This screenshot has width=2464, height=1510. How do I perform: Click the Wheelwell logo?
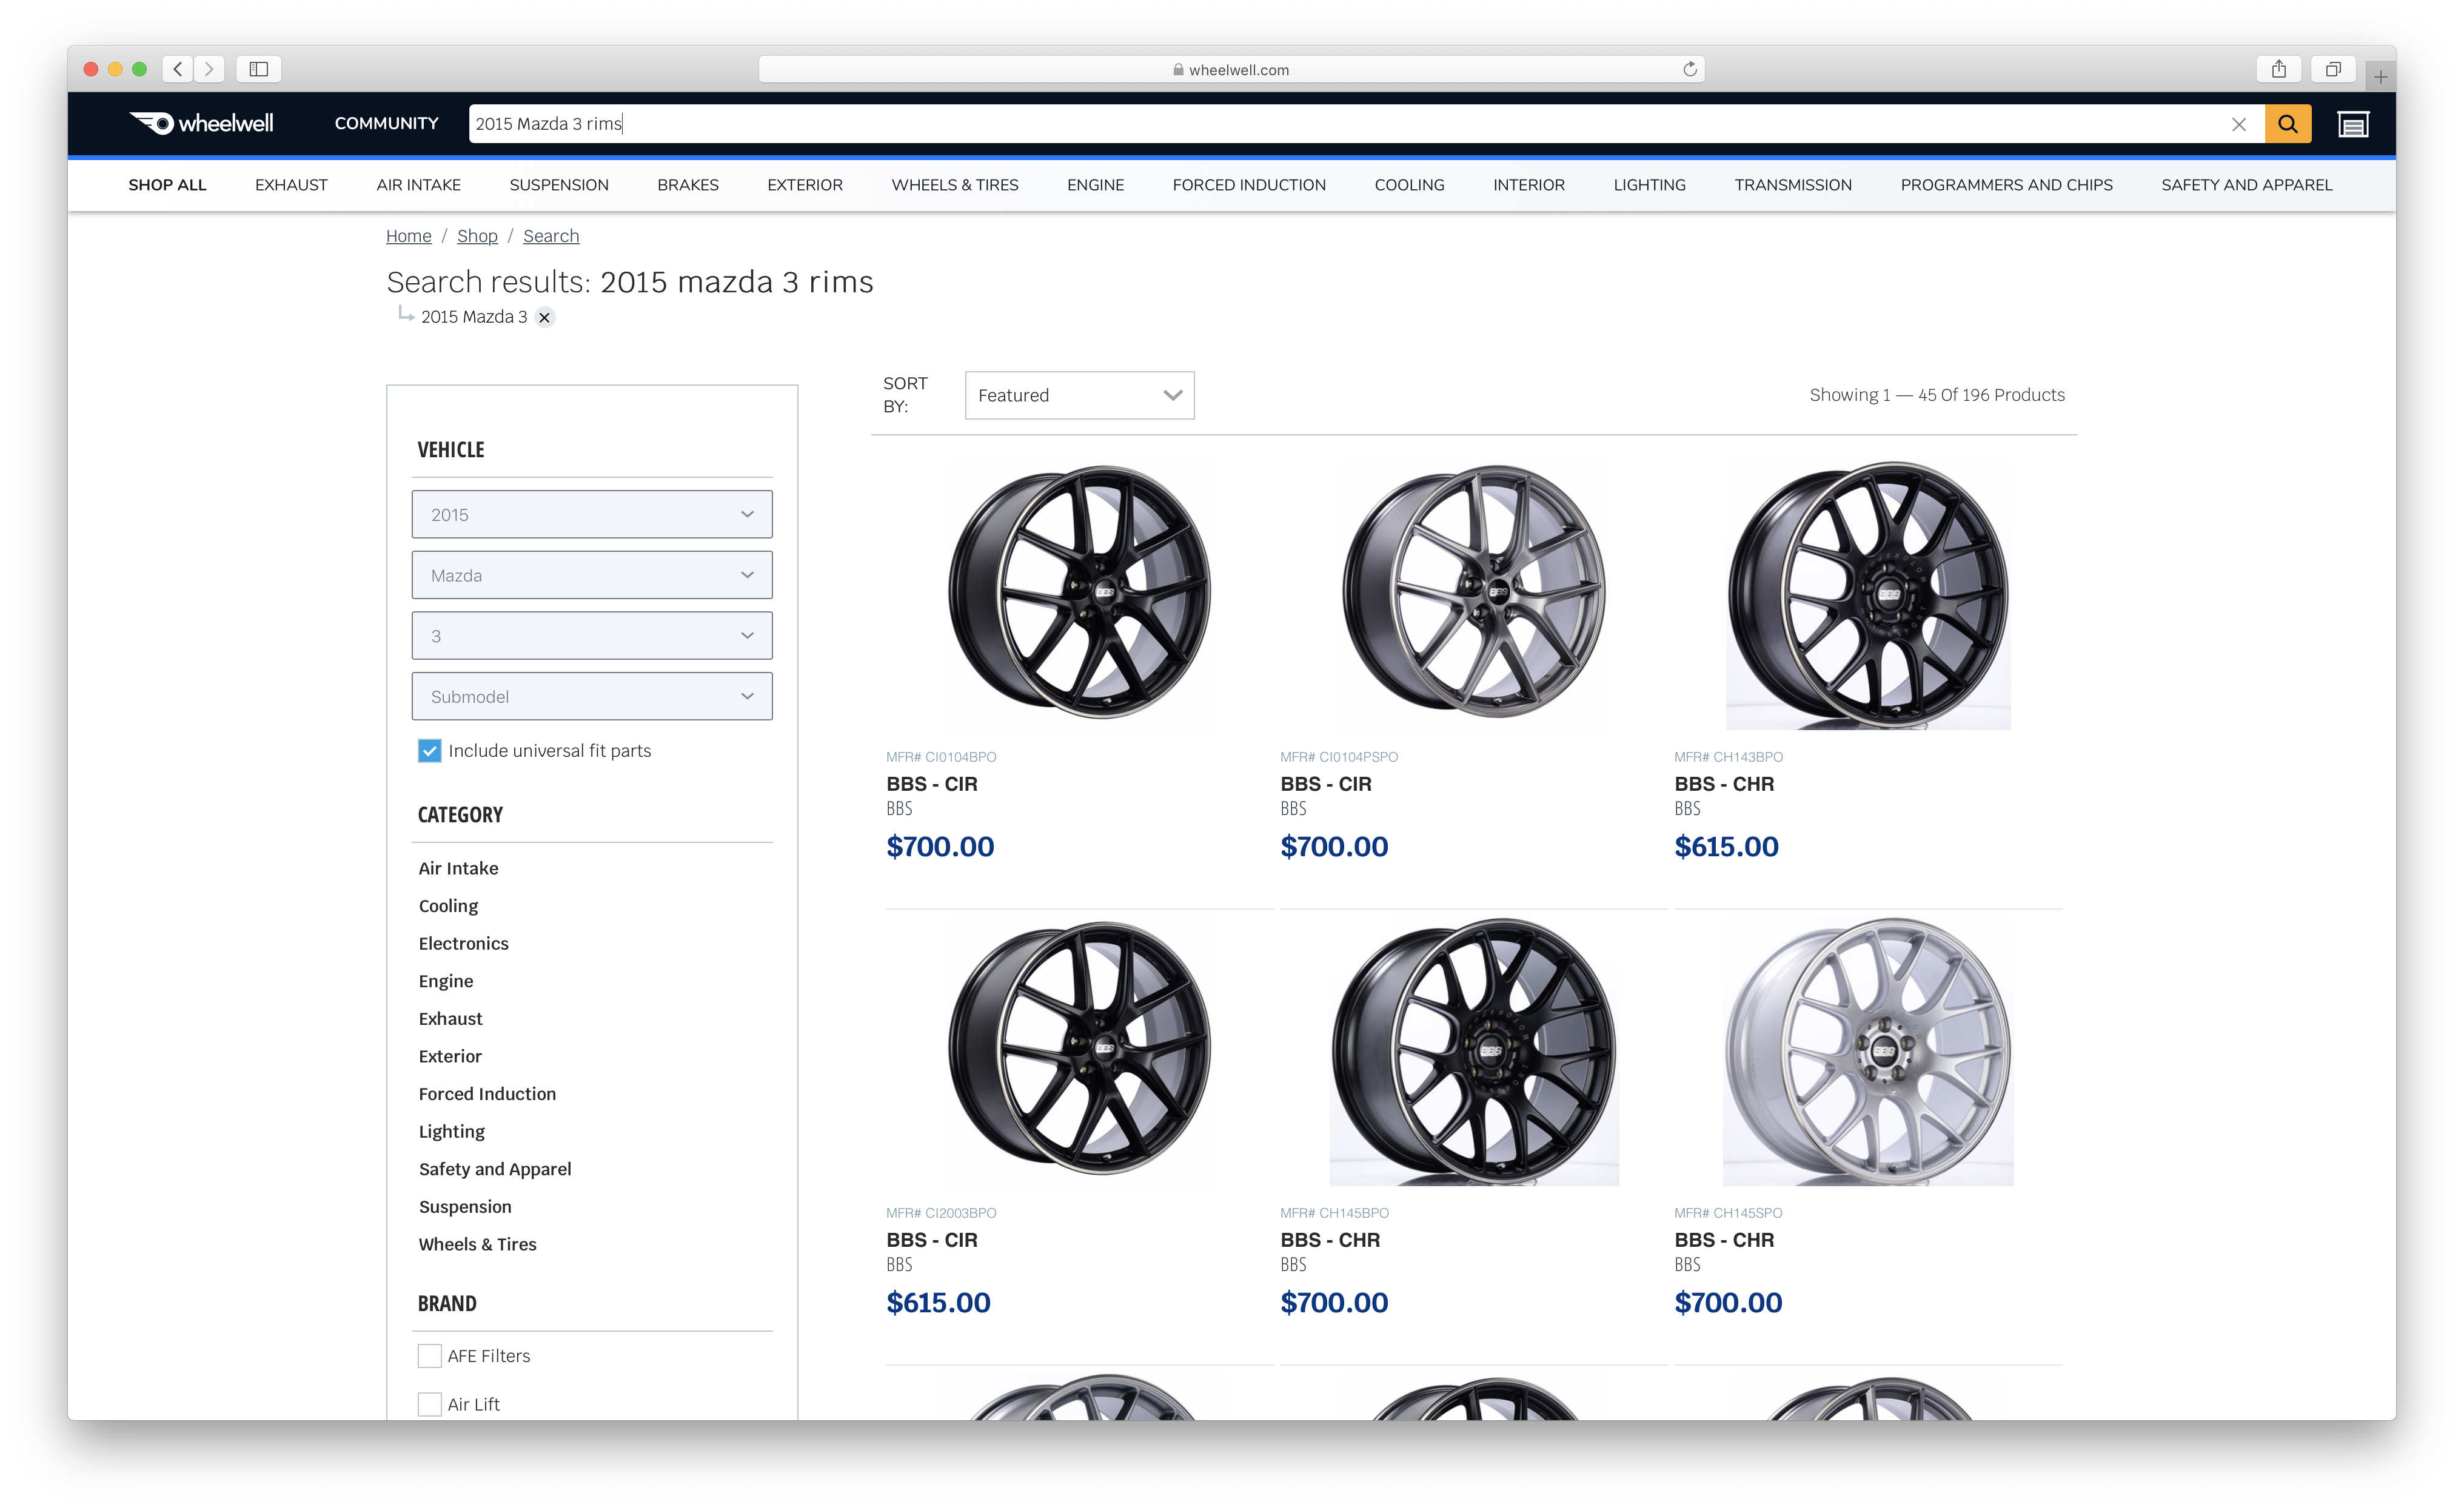201,123
